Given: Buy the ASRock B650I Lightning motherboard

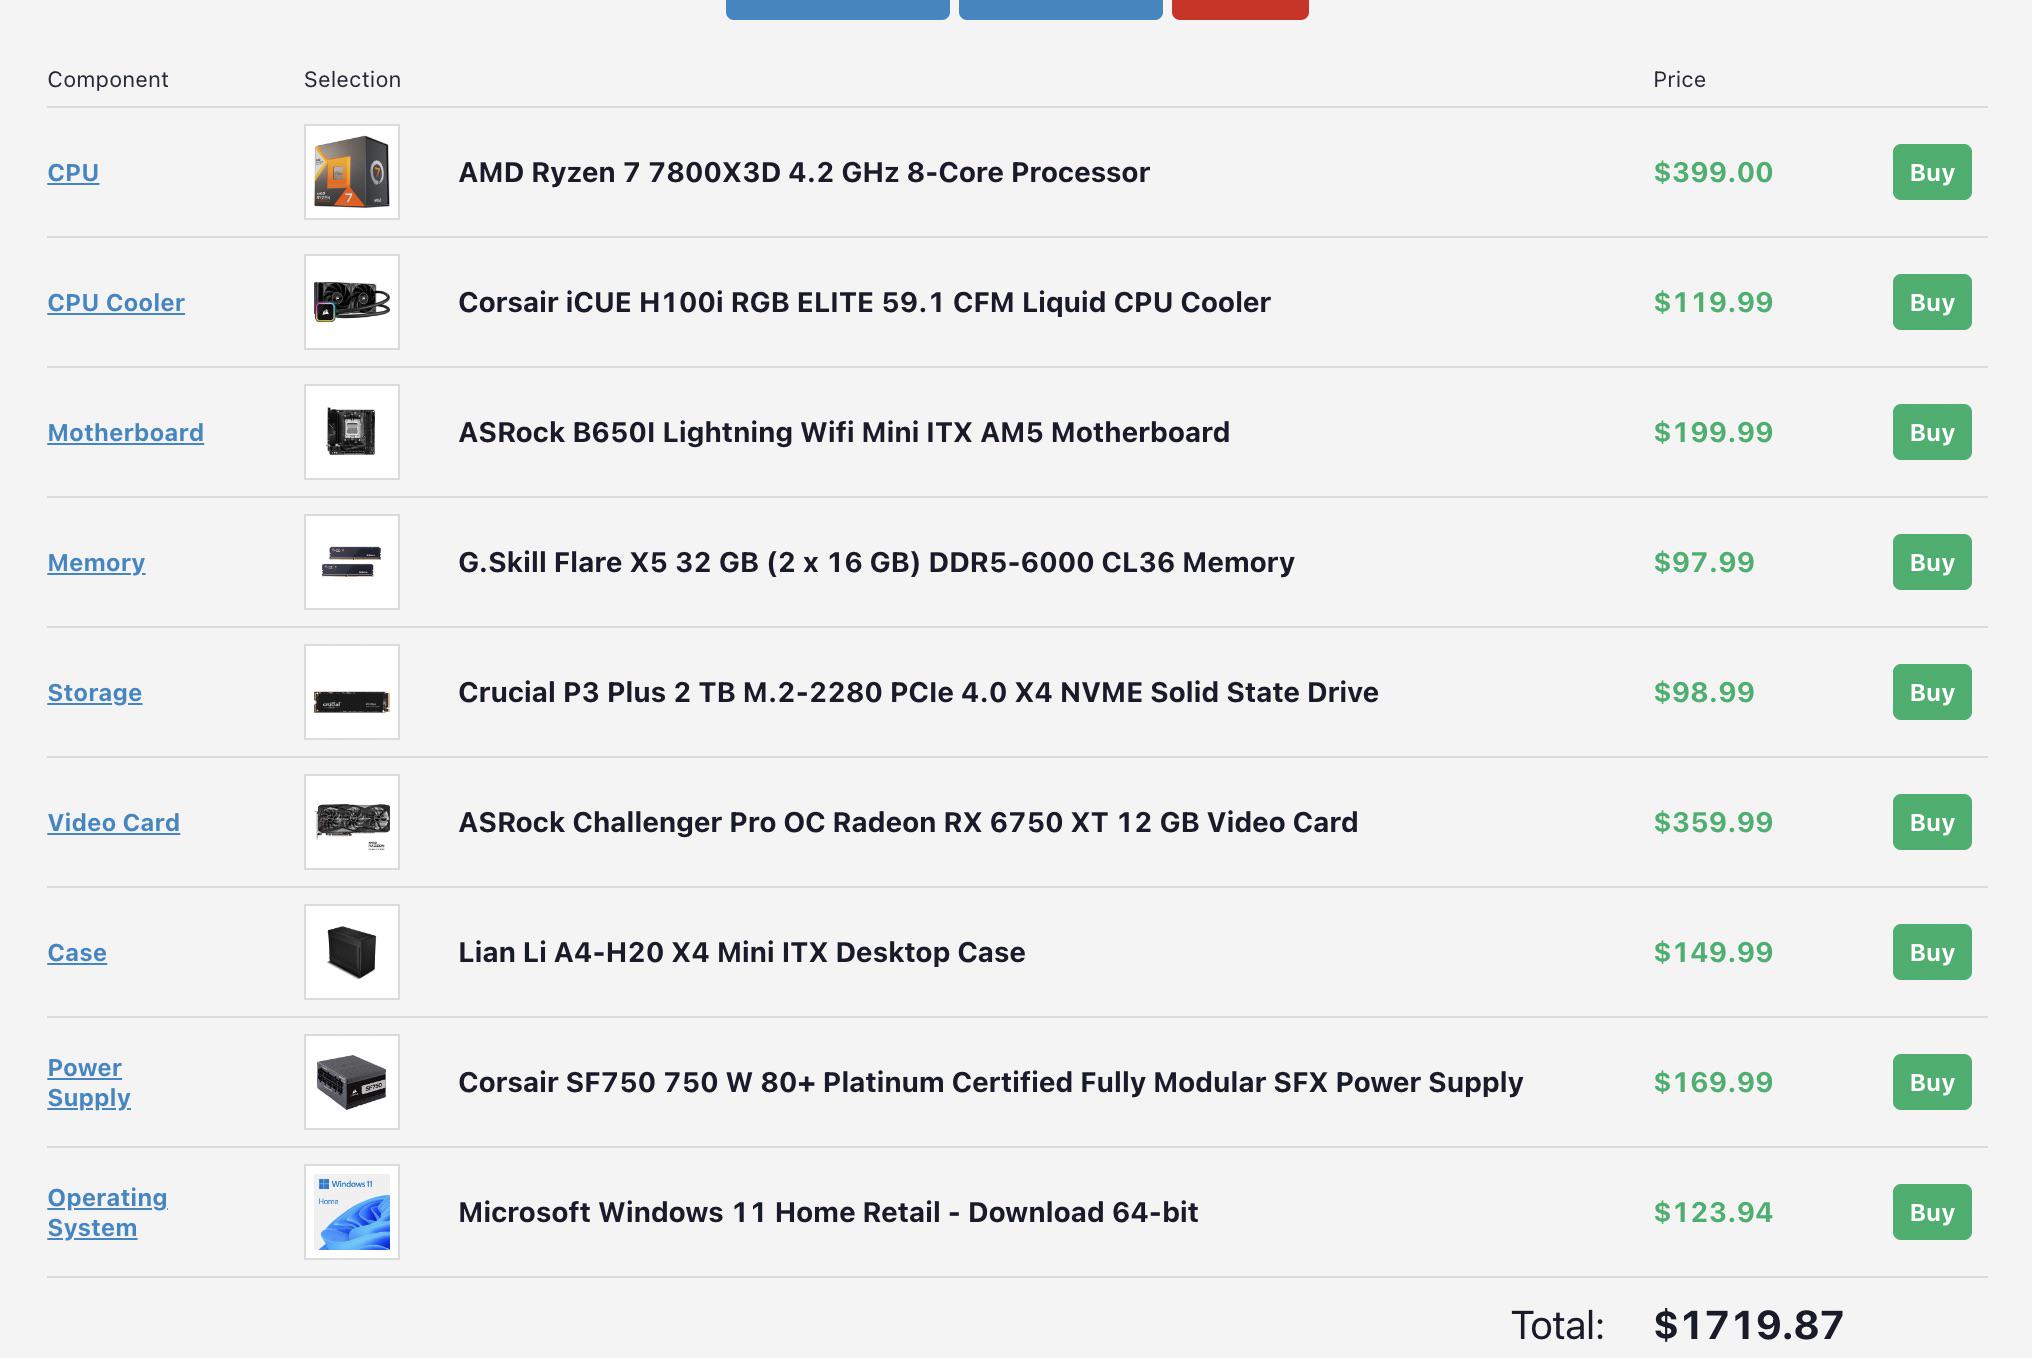Looking at the screenshot, I should [x=1932, y=432].
